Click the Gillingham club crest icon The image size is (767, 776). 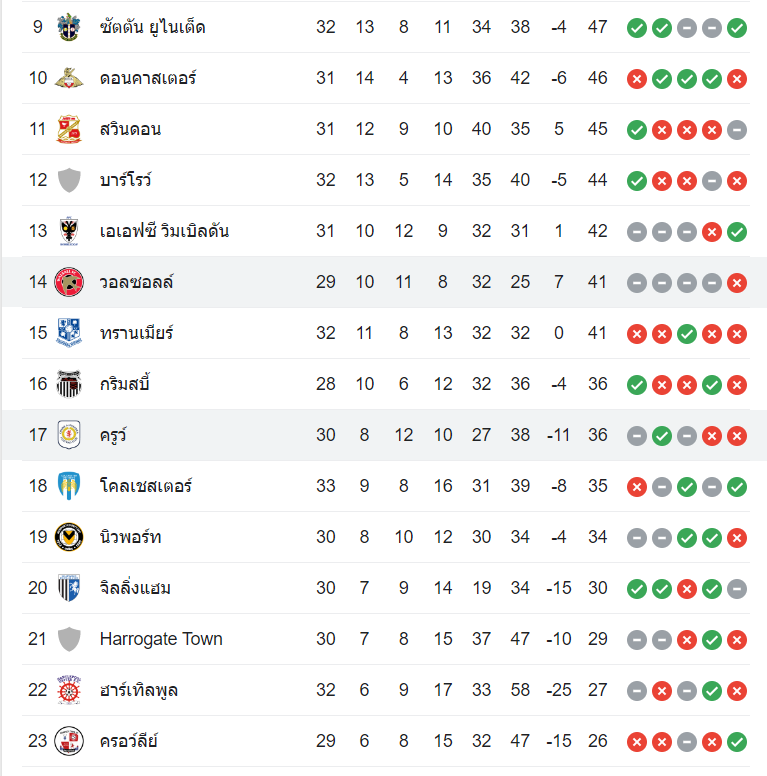[69, 588]
